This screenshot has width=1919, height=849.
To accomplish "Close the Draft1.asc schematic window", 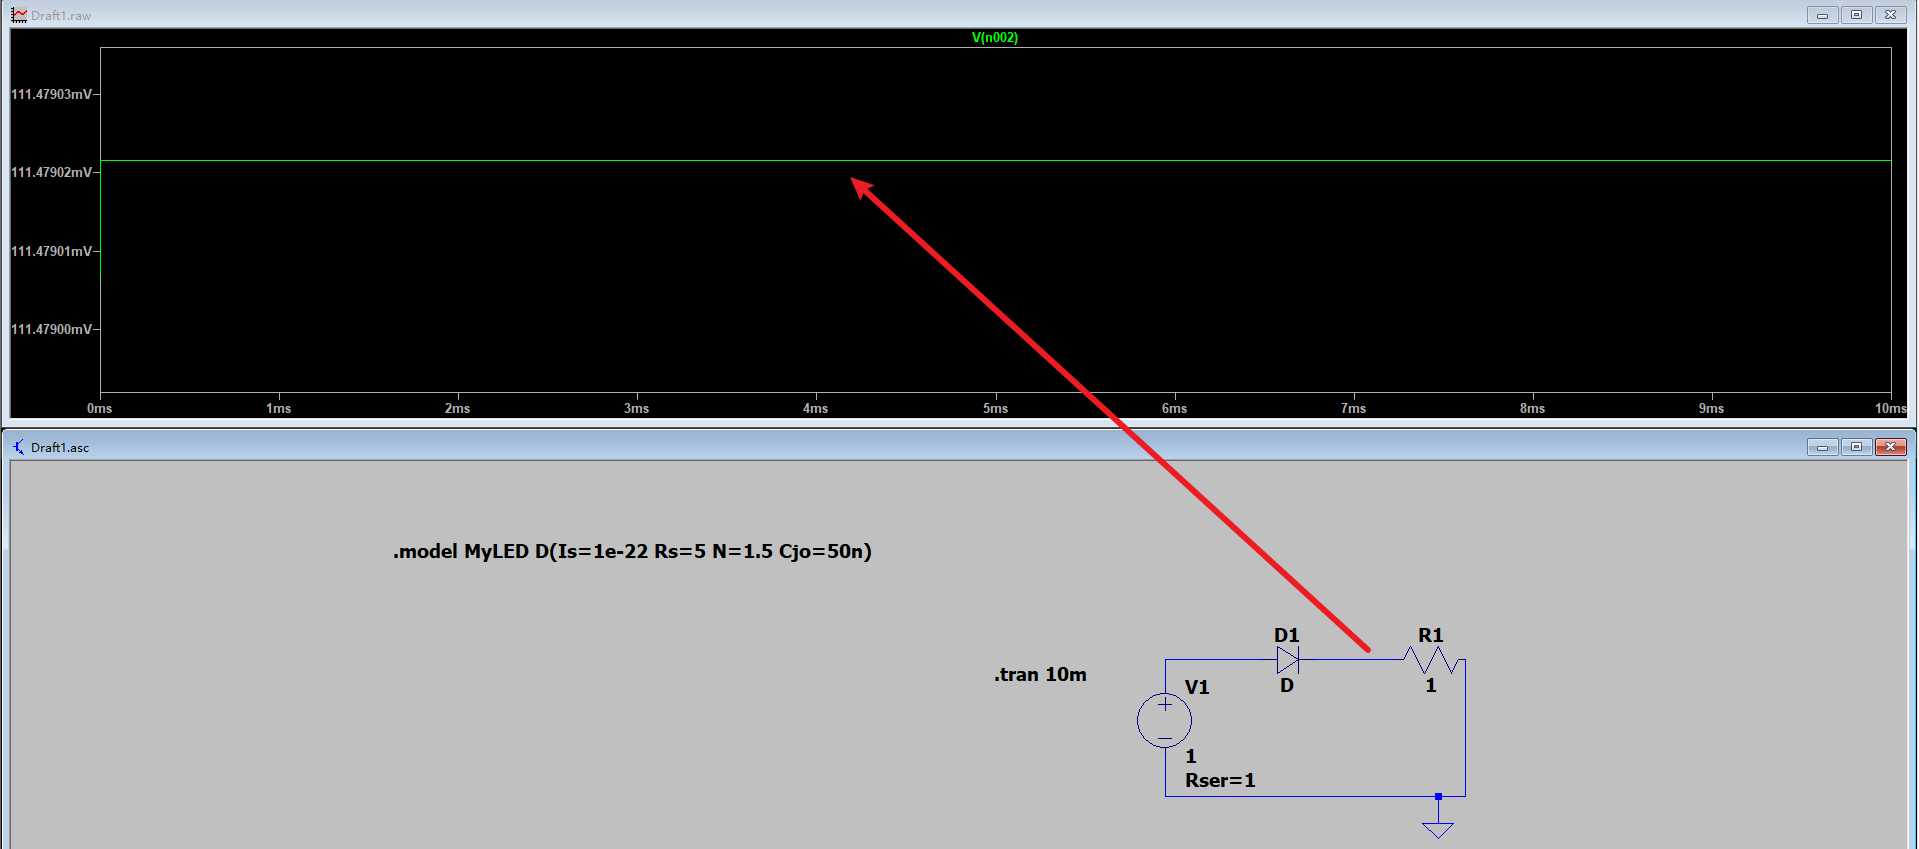I will tap(1890, 447).
